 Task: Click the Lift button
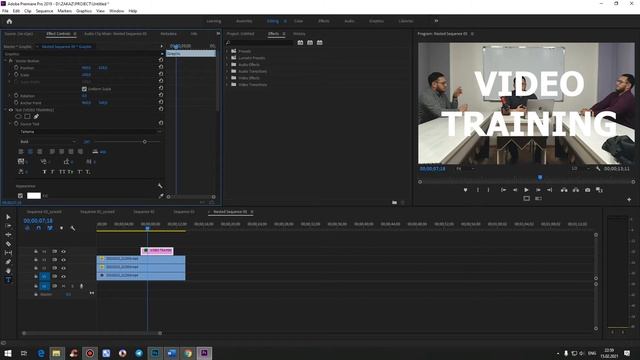pyautogui.click(x=564, y=190)
